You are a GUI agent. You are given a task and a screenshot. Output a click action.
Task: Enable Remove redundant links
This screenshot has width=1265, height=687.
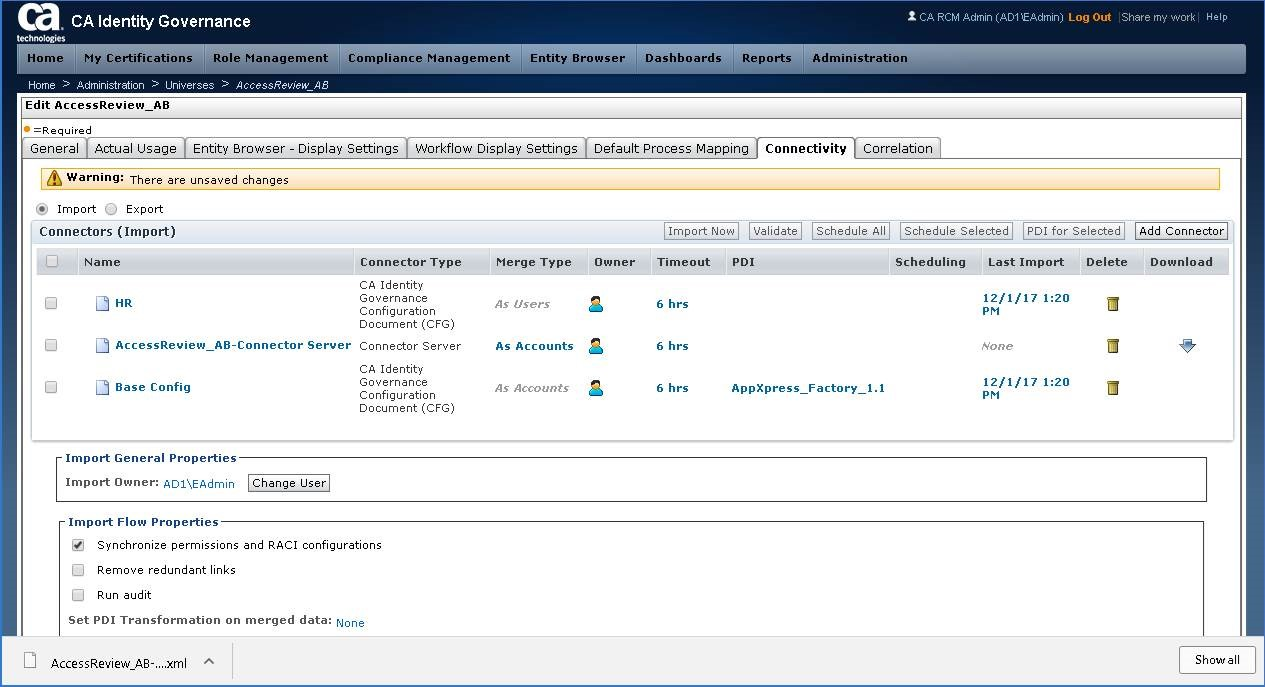pos(78,570)
